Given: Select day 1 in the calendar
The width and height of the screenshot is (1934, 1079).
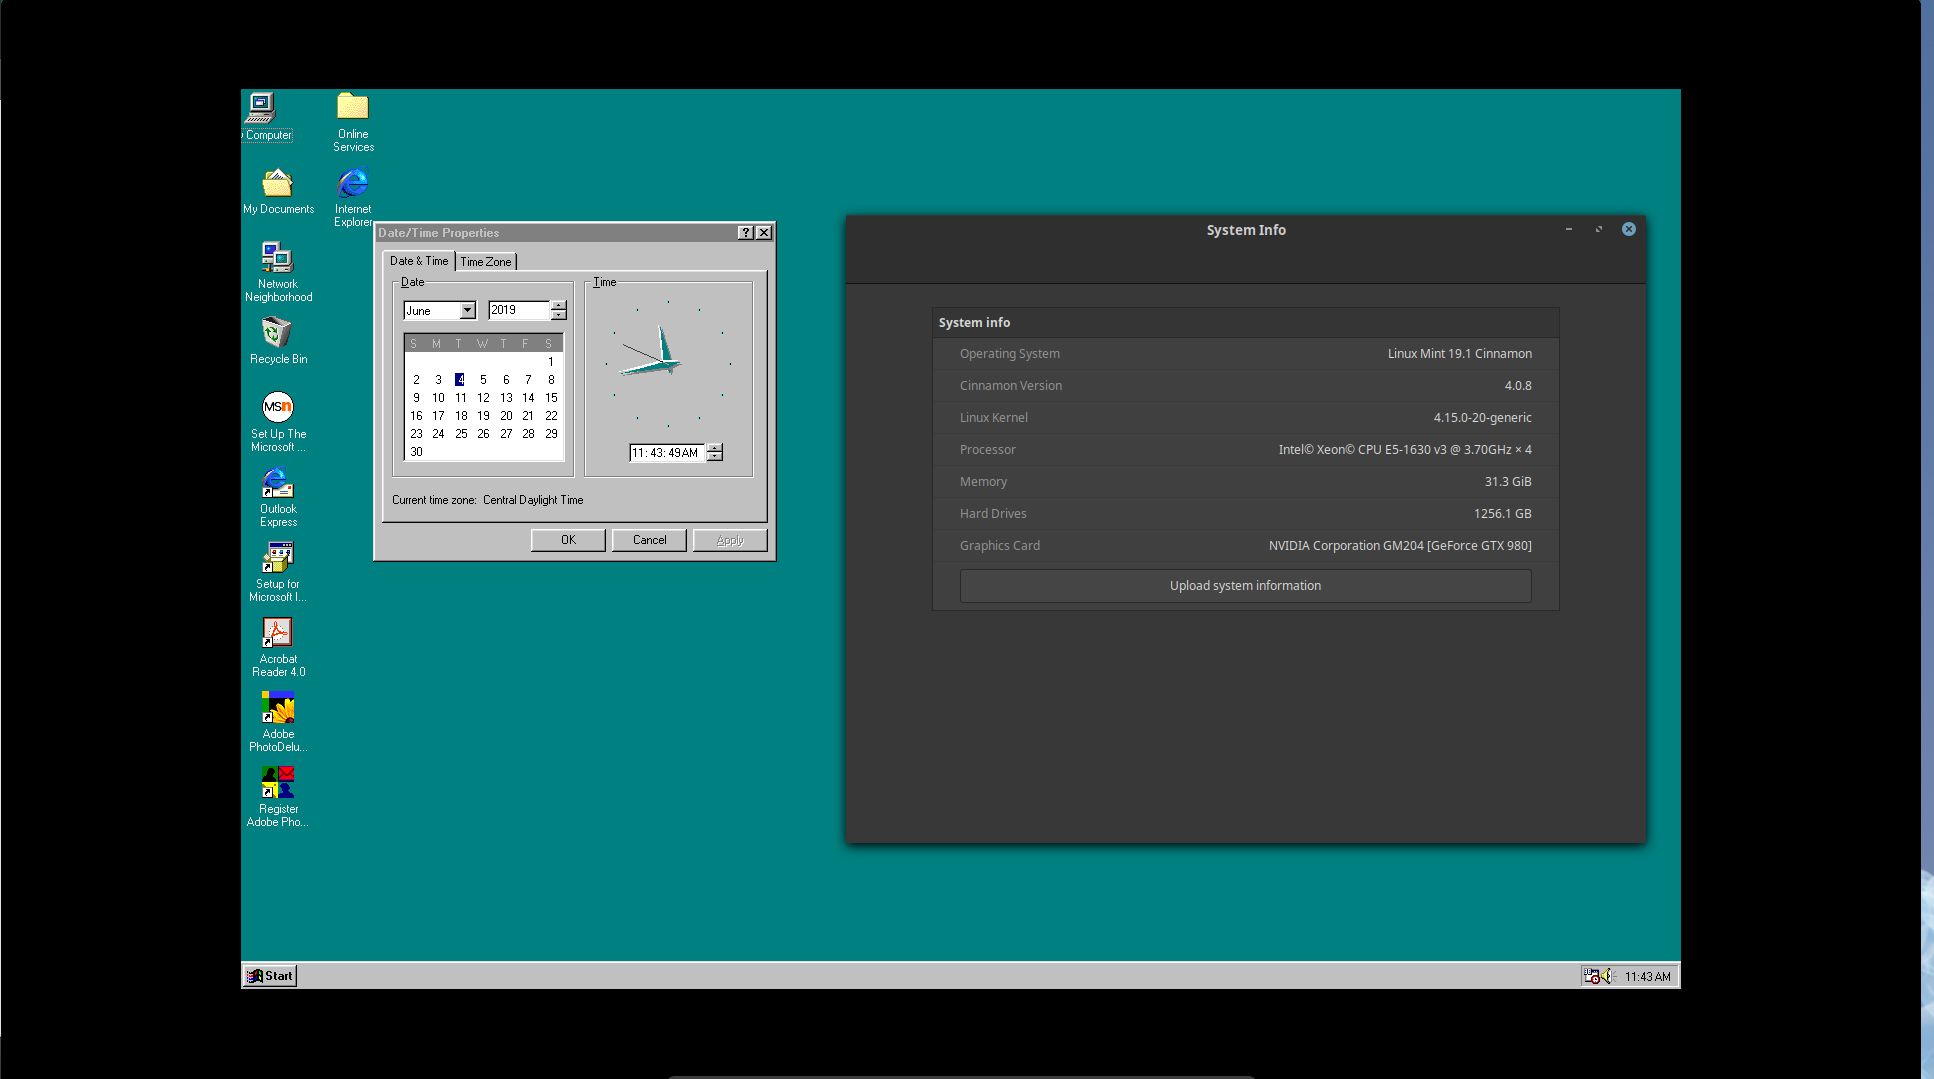Looking at the screenshot, I should click(551, 362).
